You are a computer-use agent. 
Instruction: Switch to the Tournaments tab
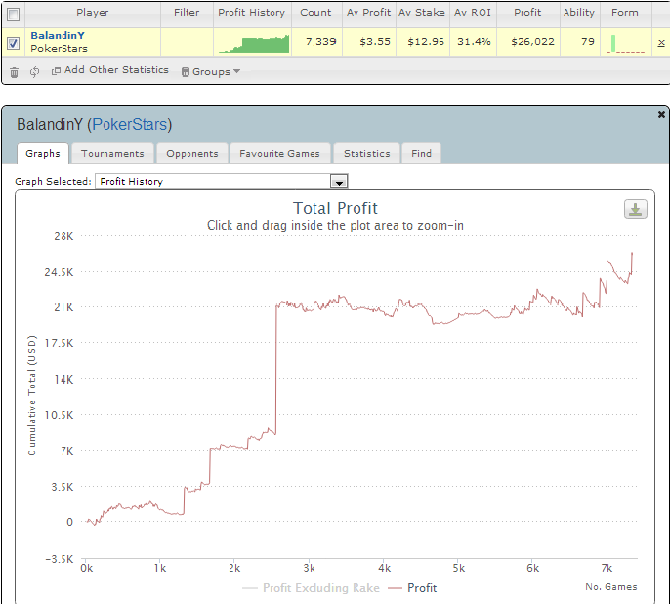(113, 153)
